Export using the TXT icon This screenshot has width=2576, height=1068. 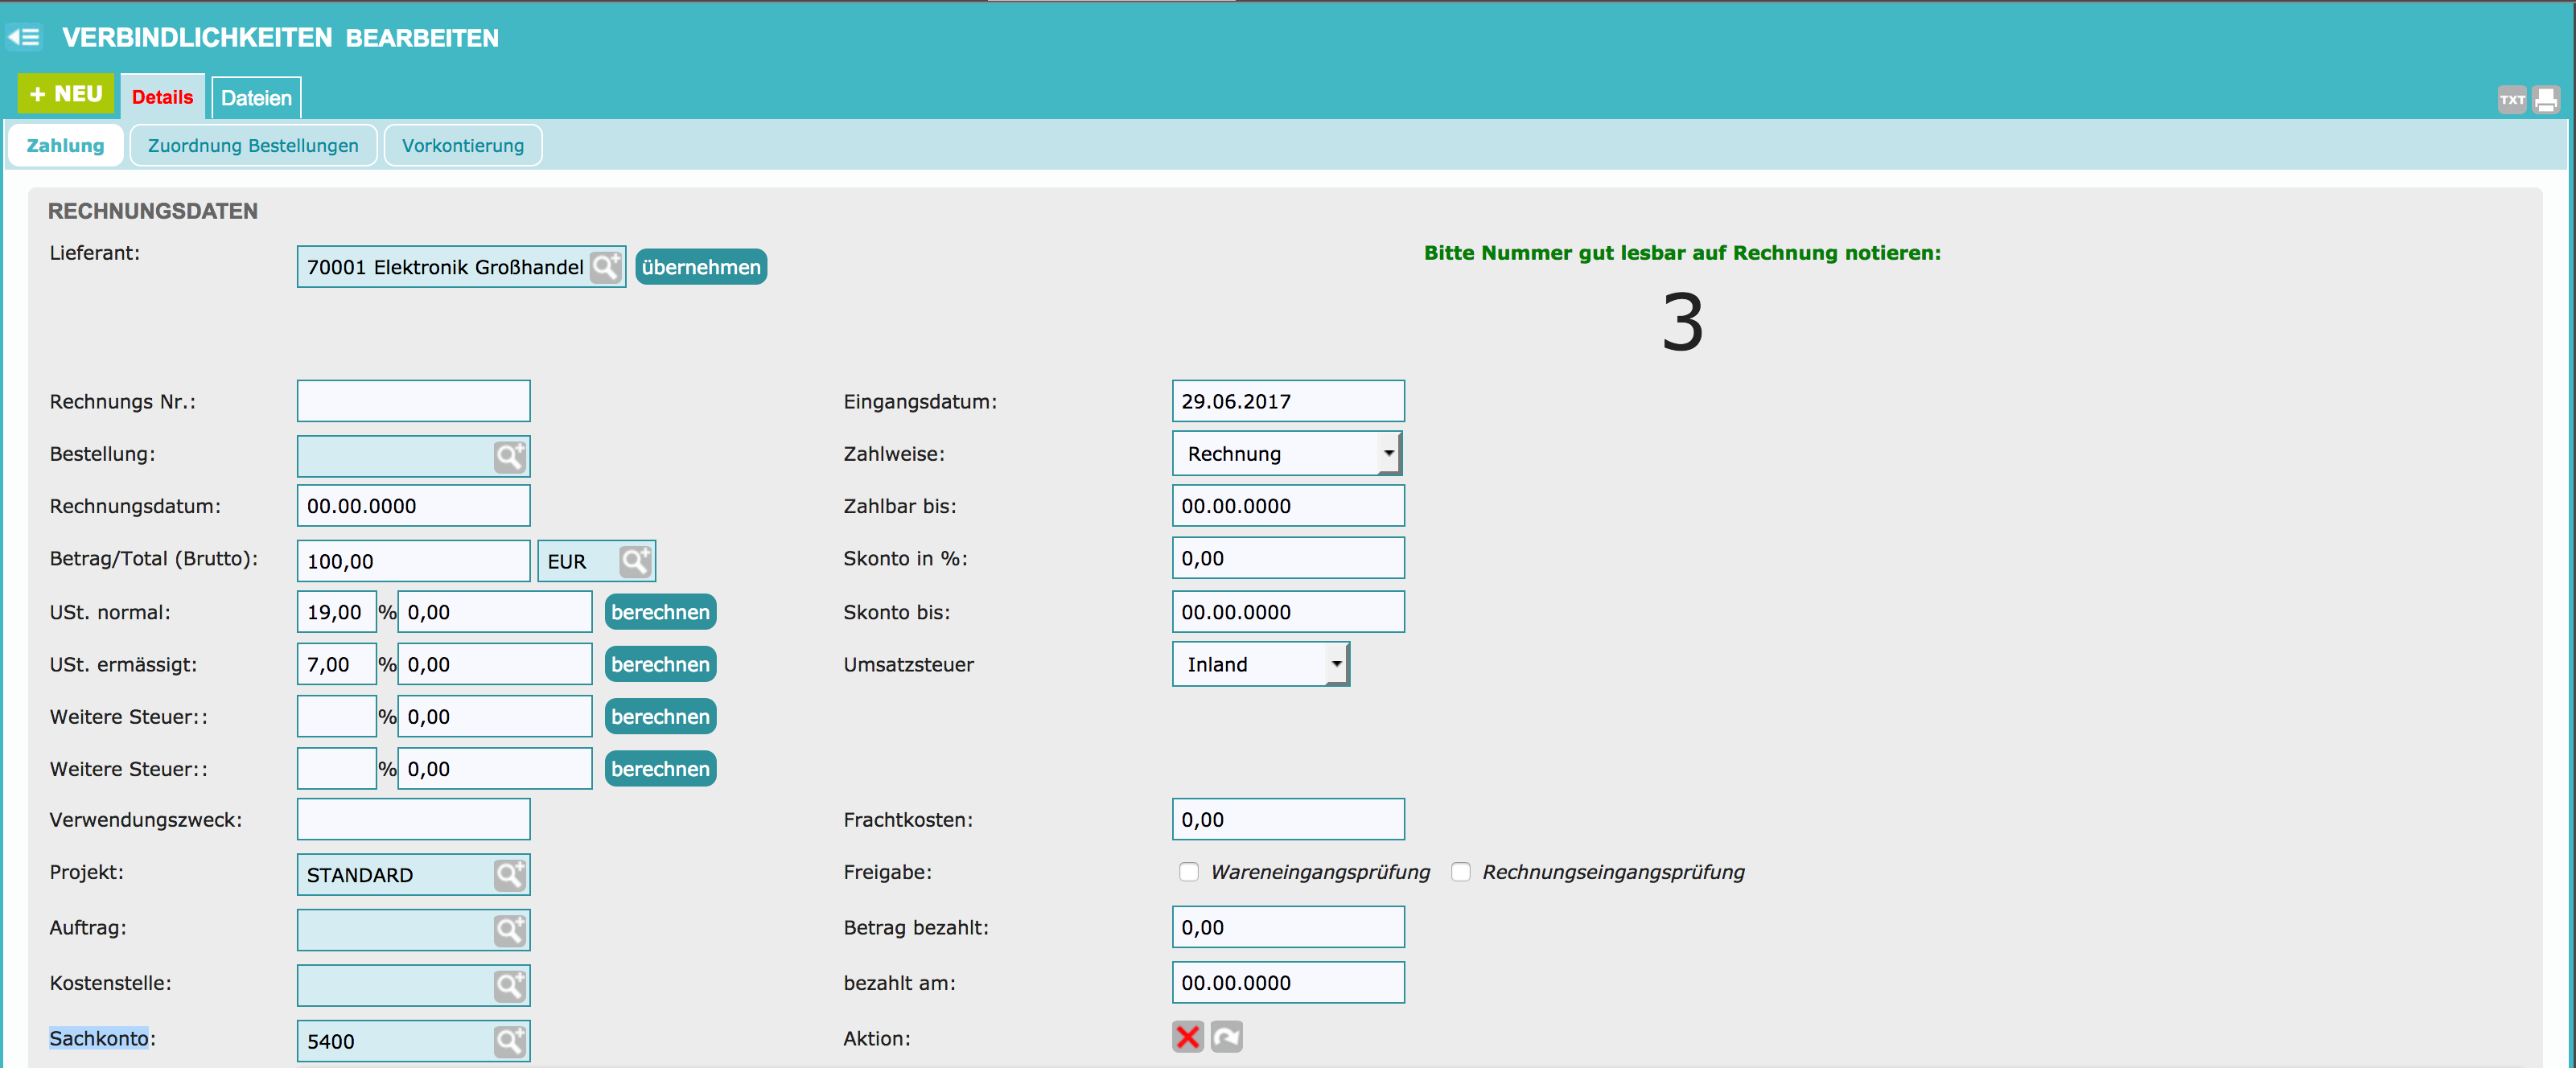coord(2512,99)
